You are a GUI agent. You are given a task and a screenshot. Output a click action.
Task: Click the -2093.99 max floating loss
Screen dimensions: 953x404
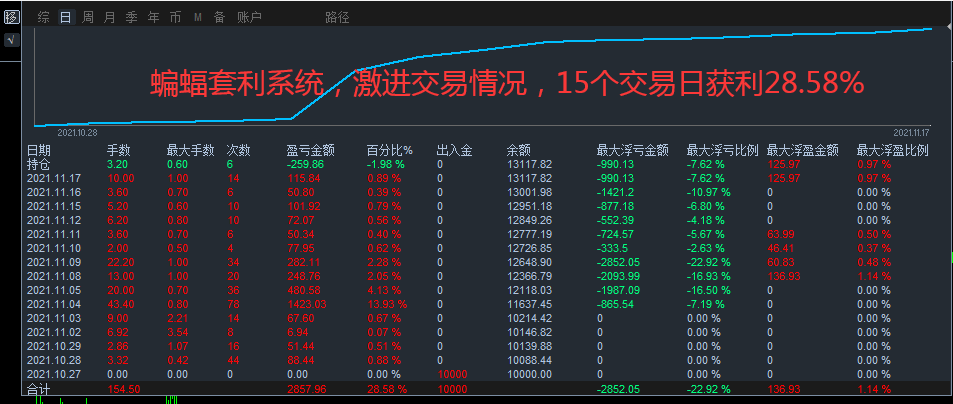pyautogui.click(x=618, y=276)
